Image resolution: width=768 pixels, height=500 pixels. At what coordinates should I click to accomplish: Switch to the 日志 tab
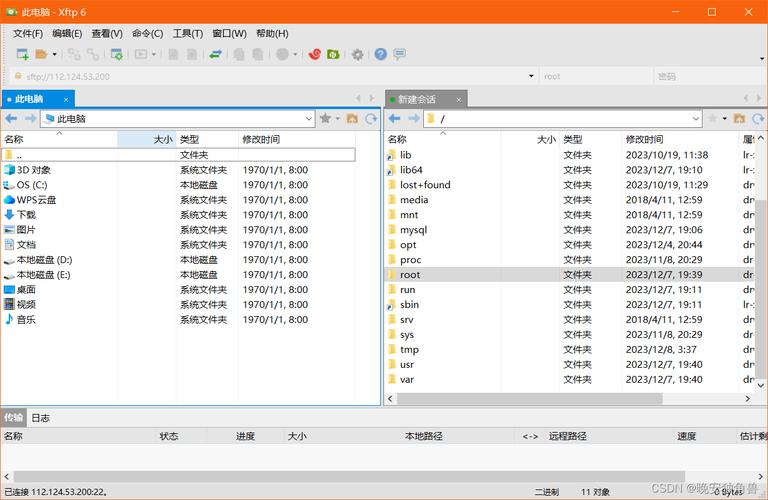click(40, 418)
